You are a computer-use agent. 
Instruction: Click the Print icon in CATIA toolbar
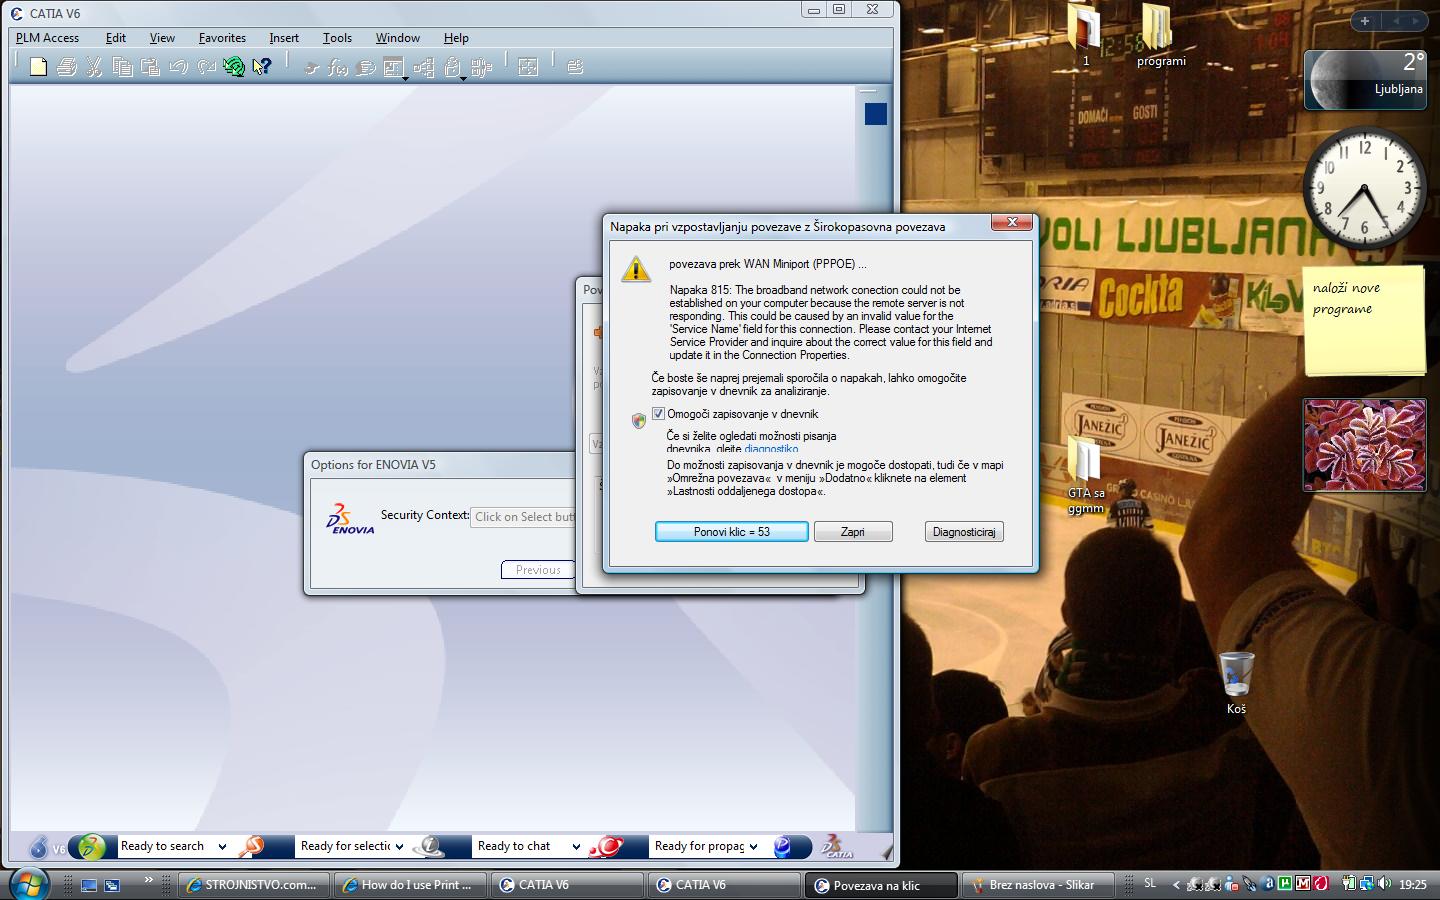click(67, 67)
